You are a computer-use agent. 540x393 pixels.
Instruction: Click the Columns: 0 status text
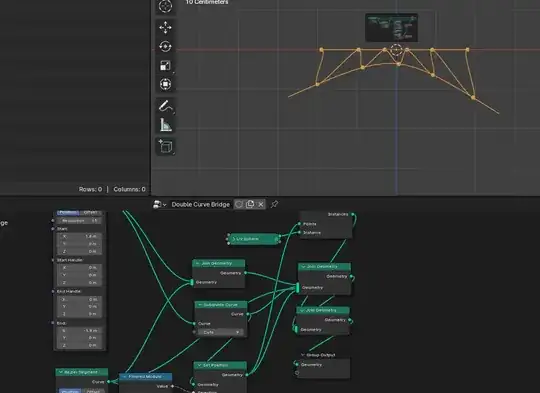[x=129, y=189]
